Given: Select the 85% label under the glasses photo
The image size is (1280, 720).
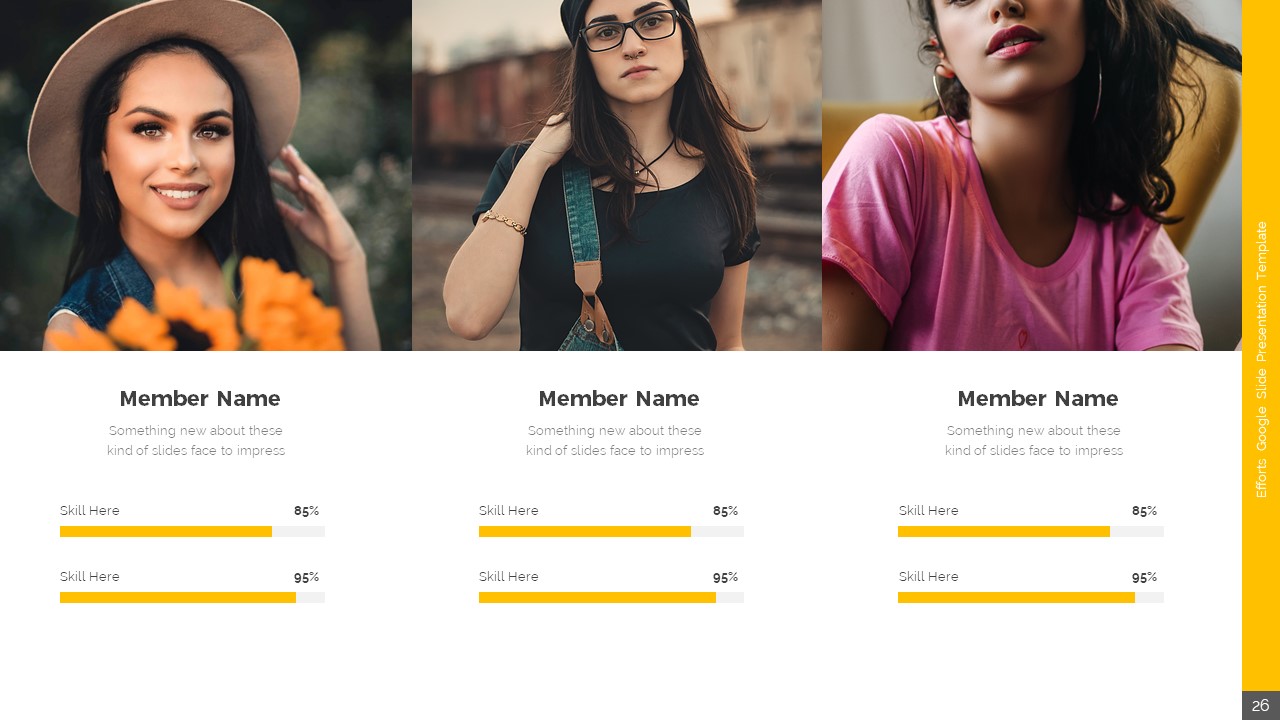Looking at the screenshot, I should (x=725, y=511).
